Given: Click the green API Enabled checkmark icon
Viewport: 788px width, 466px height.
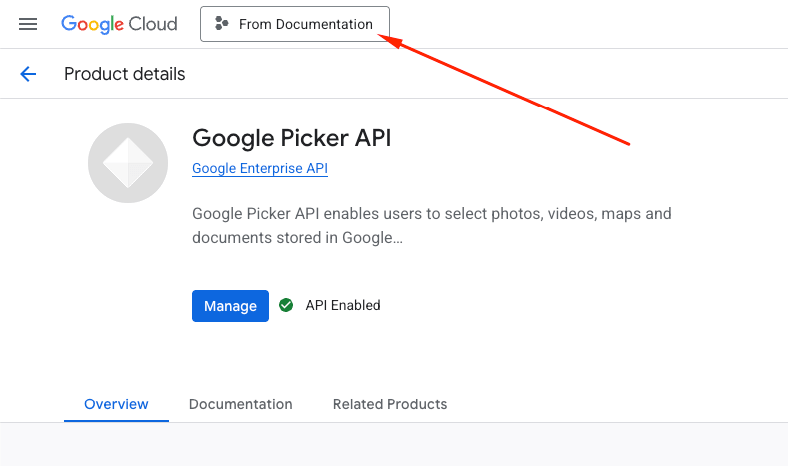Looking at the screenshot, I should coord(286,305).
